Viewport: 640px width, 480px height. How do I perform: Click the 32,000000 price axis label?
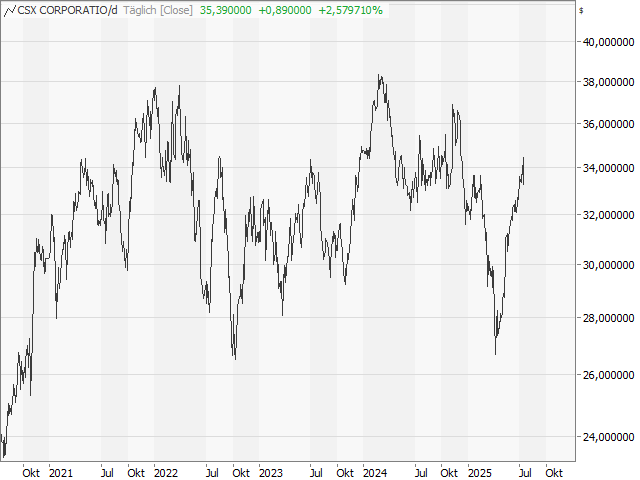pos(609,215)
